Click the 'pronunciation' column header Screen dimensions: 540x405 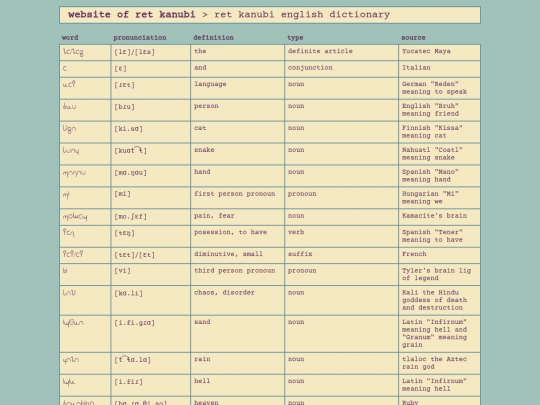140,38
